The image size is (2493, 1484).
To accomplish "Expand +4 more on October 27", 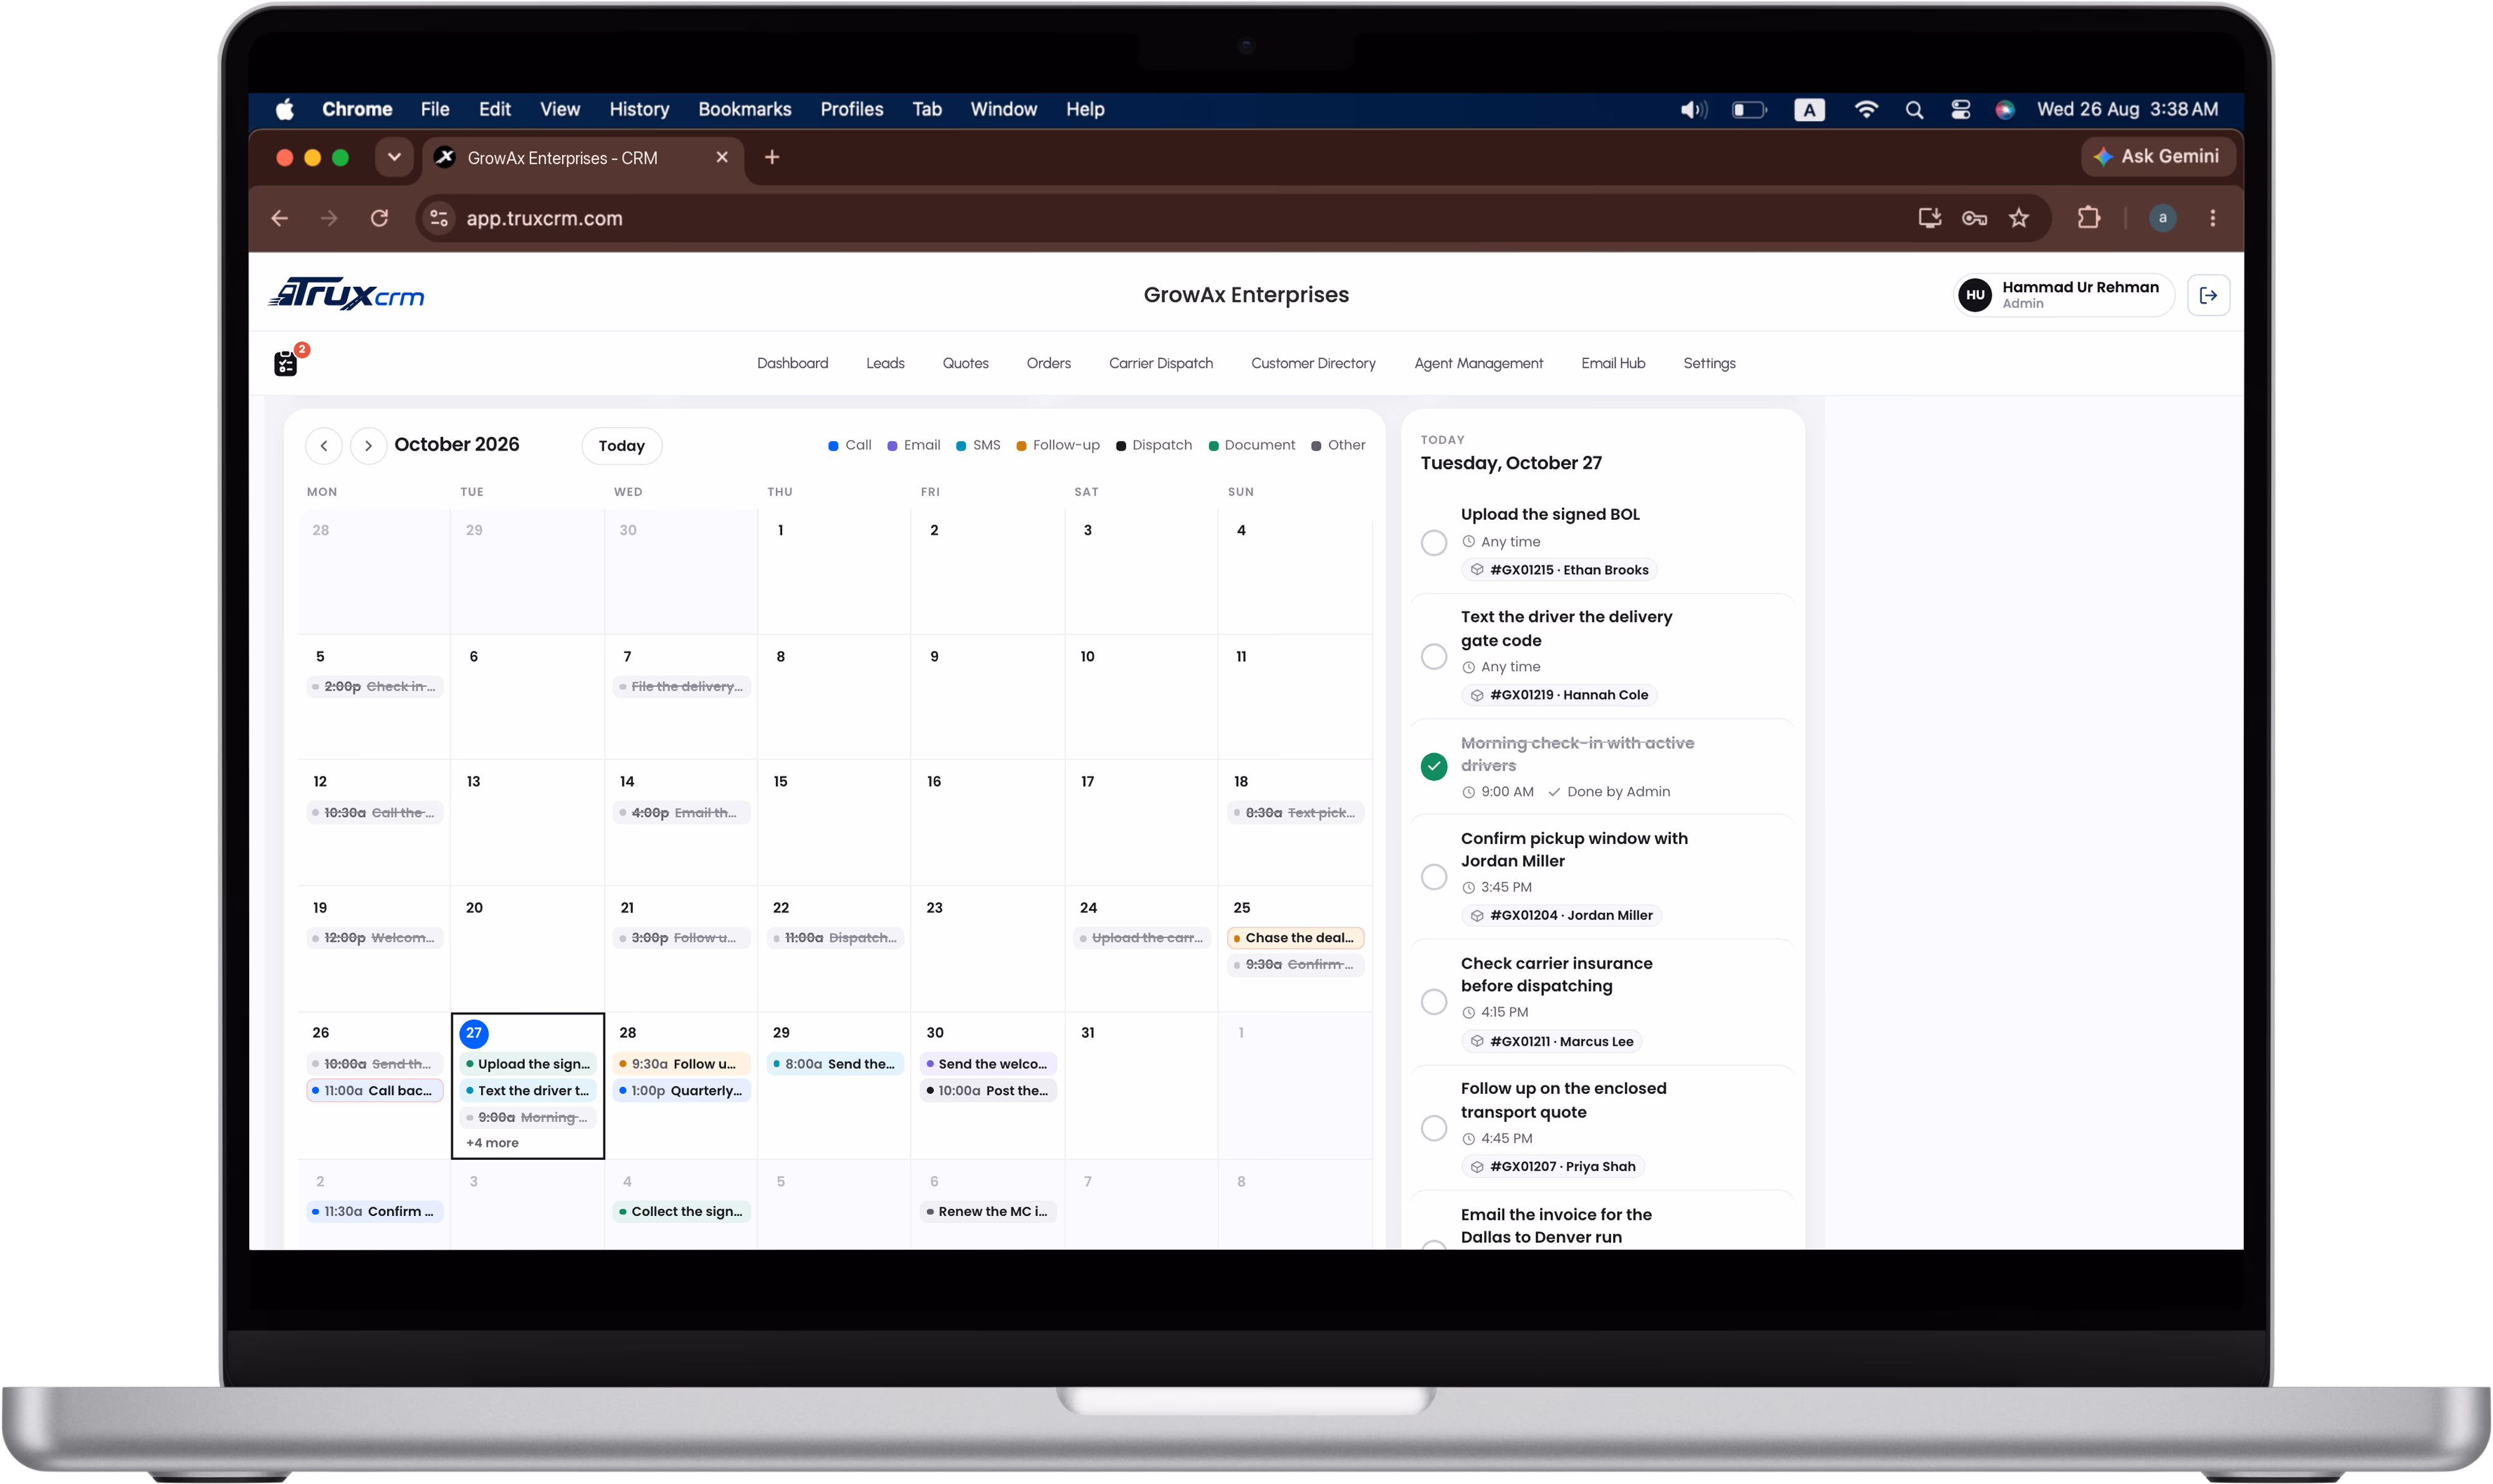I will pyautogui.click(x=492, y=1142).
